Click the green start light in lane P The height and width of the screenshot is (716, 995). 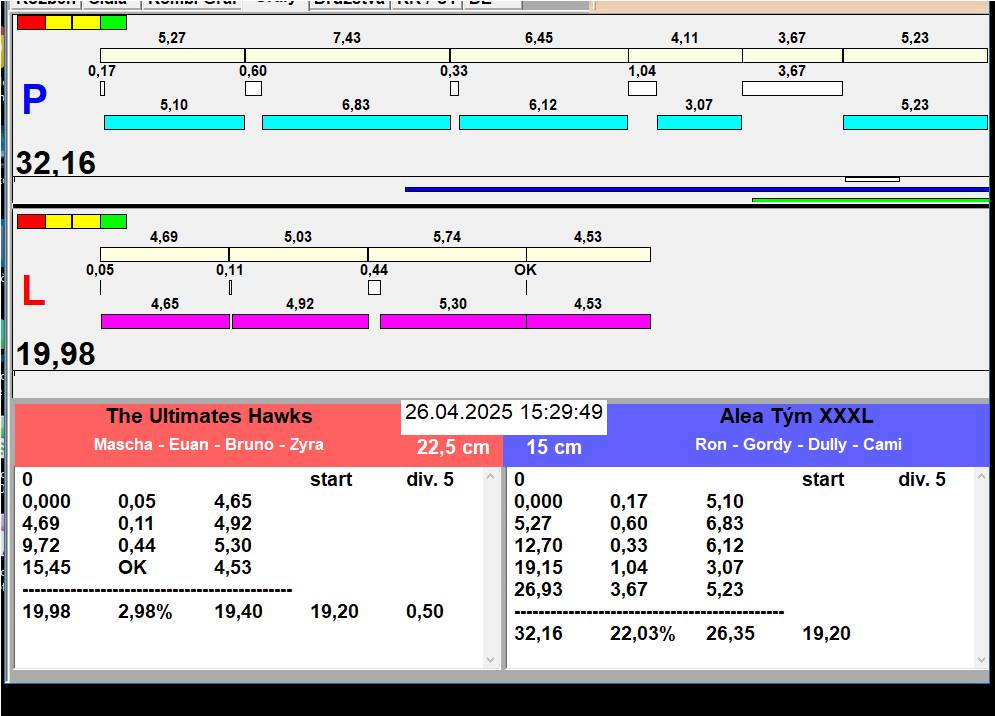[113, 22]
